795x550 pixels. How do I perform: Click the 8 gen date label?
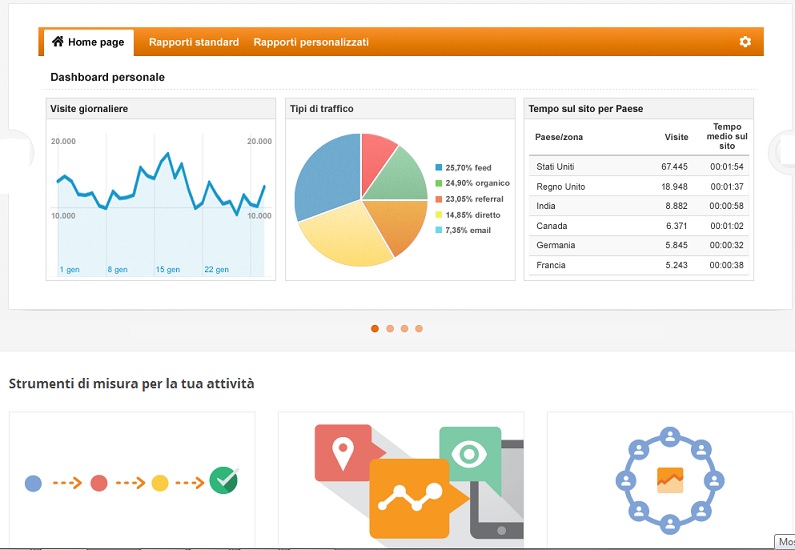117,270
